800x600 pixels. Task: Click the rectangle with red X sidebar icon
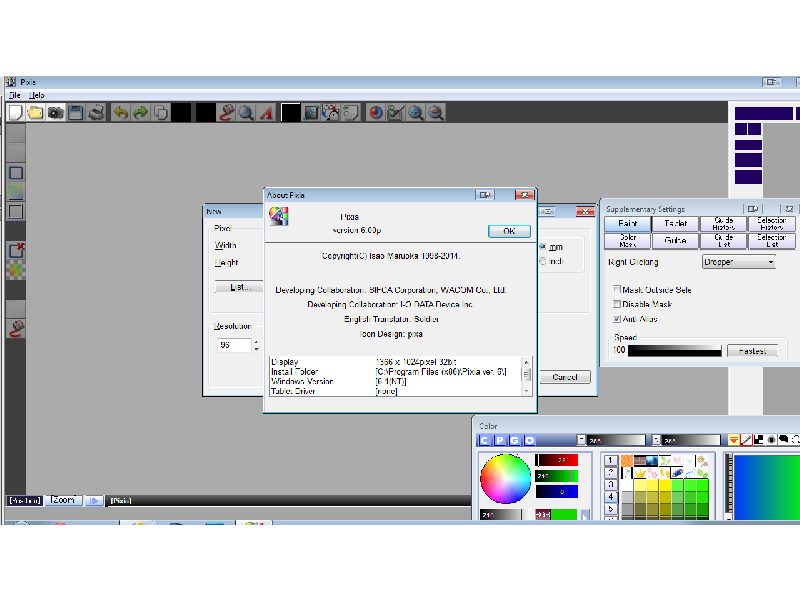[x=16, y=251]
